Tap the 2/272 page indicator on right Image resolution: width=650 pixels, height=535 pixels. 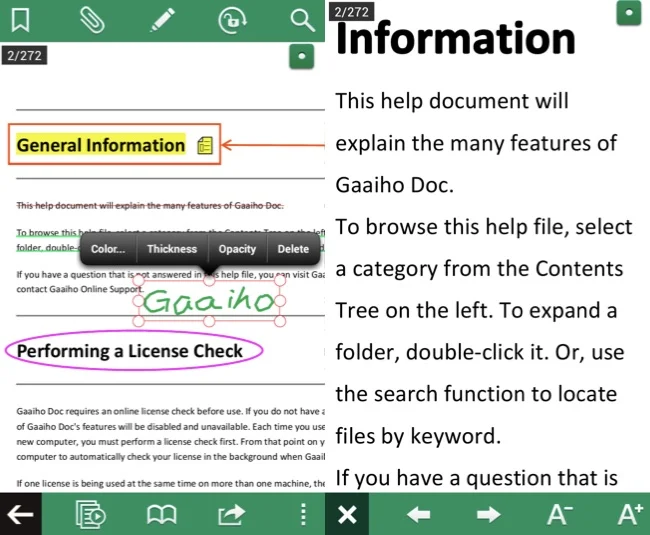coord(352,11)
